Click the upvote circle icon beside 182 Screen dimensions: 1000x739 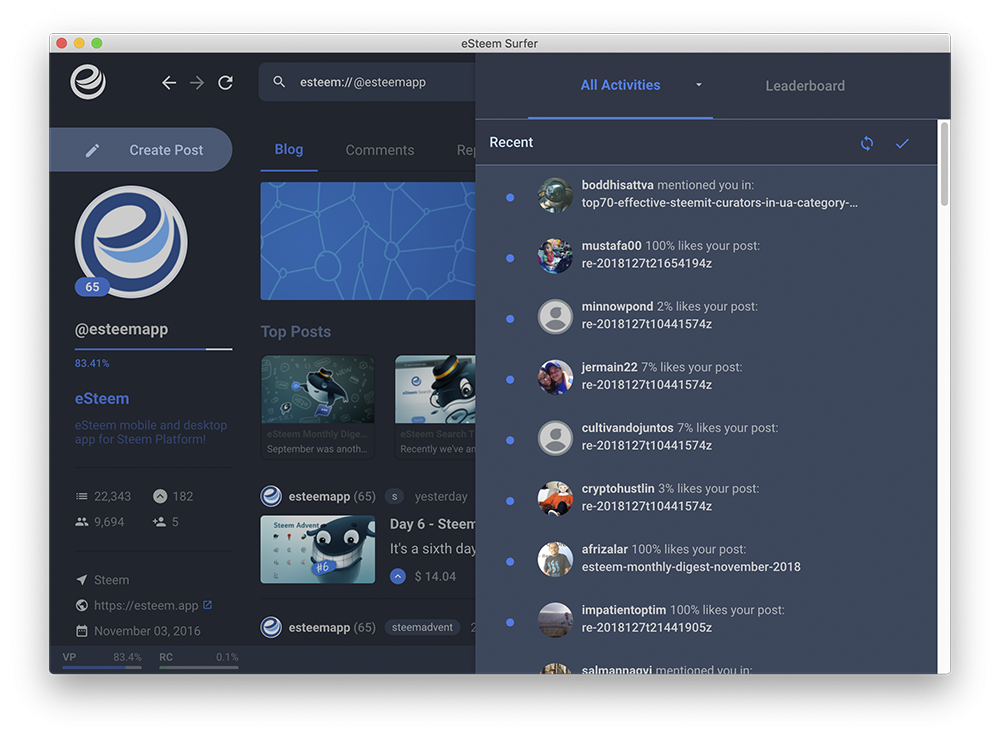coord(160,496)
